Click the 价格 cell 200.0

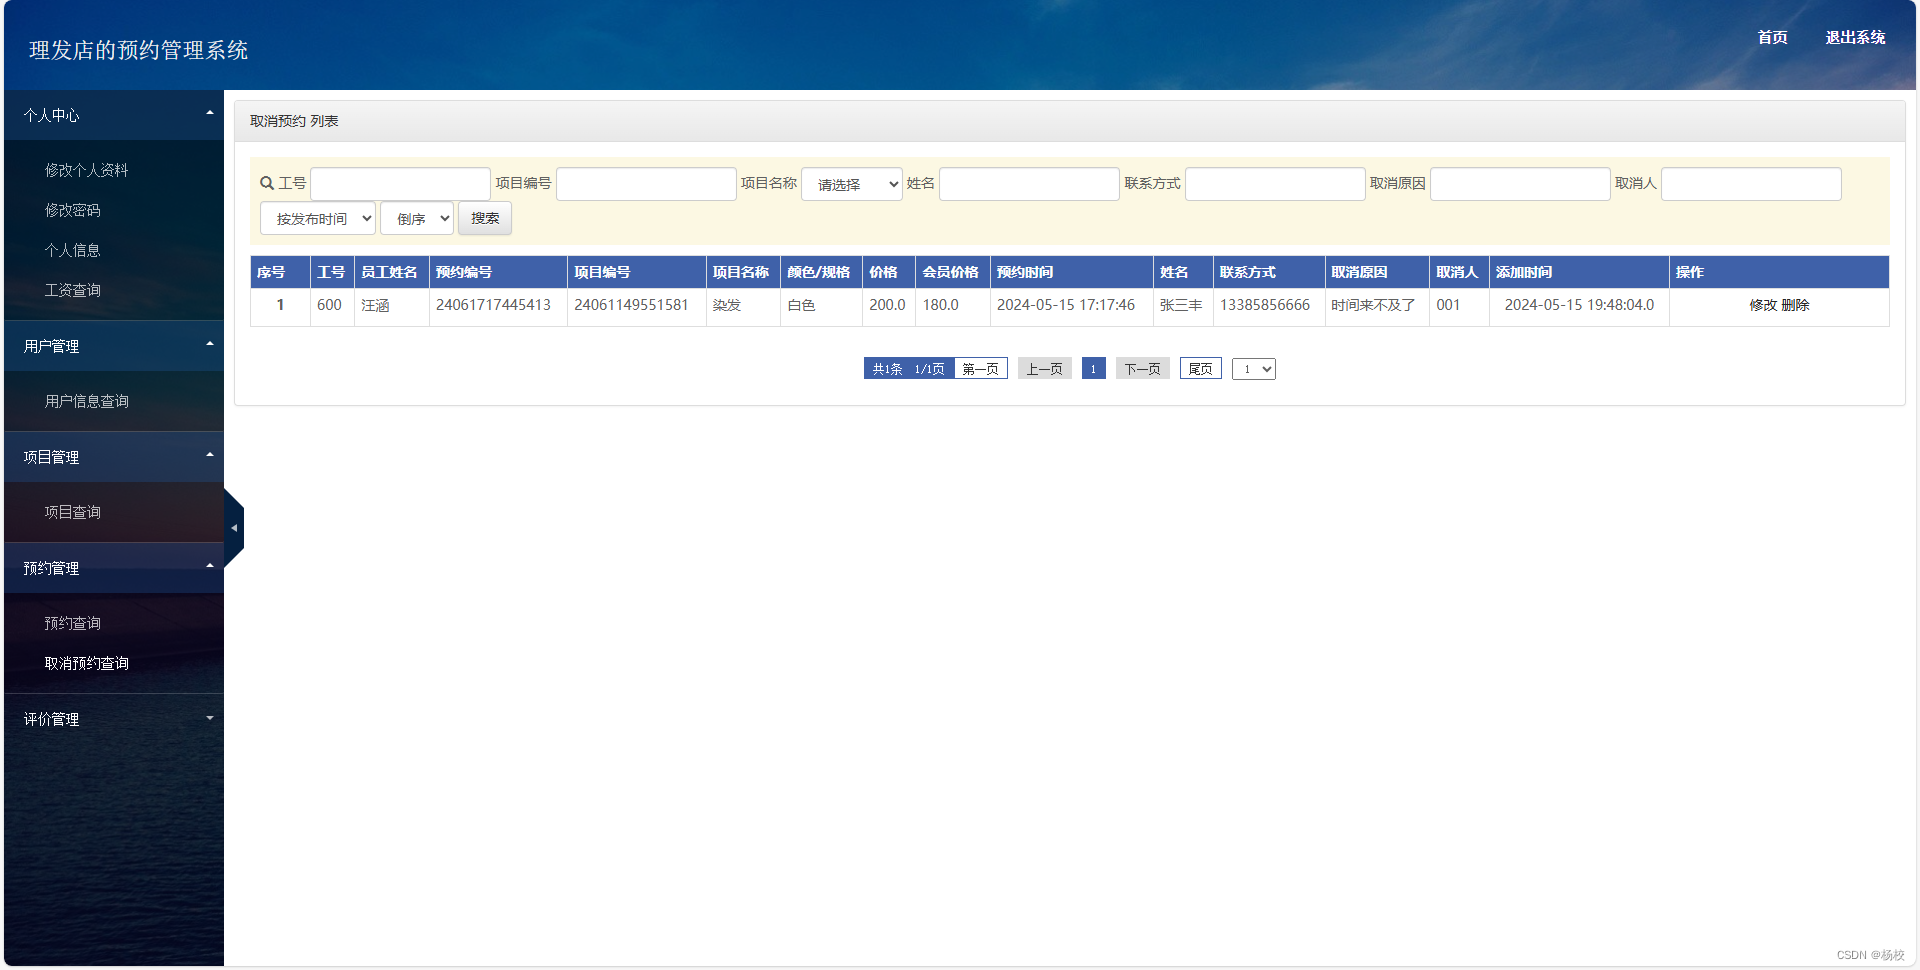(x=887, y=305)
